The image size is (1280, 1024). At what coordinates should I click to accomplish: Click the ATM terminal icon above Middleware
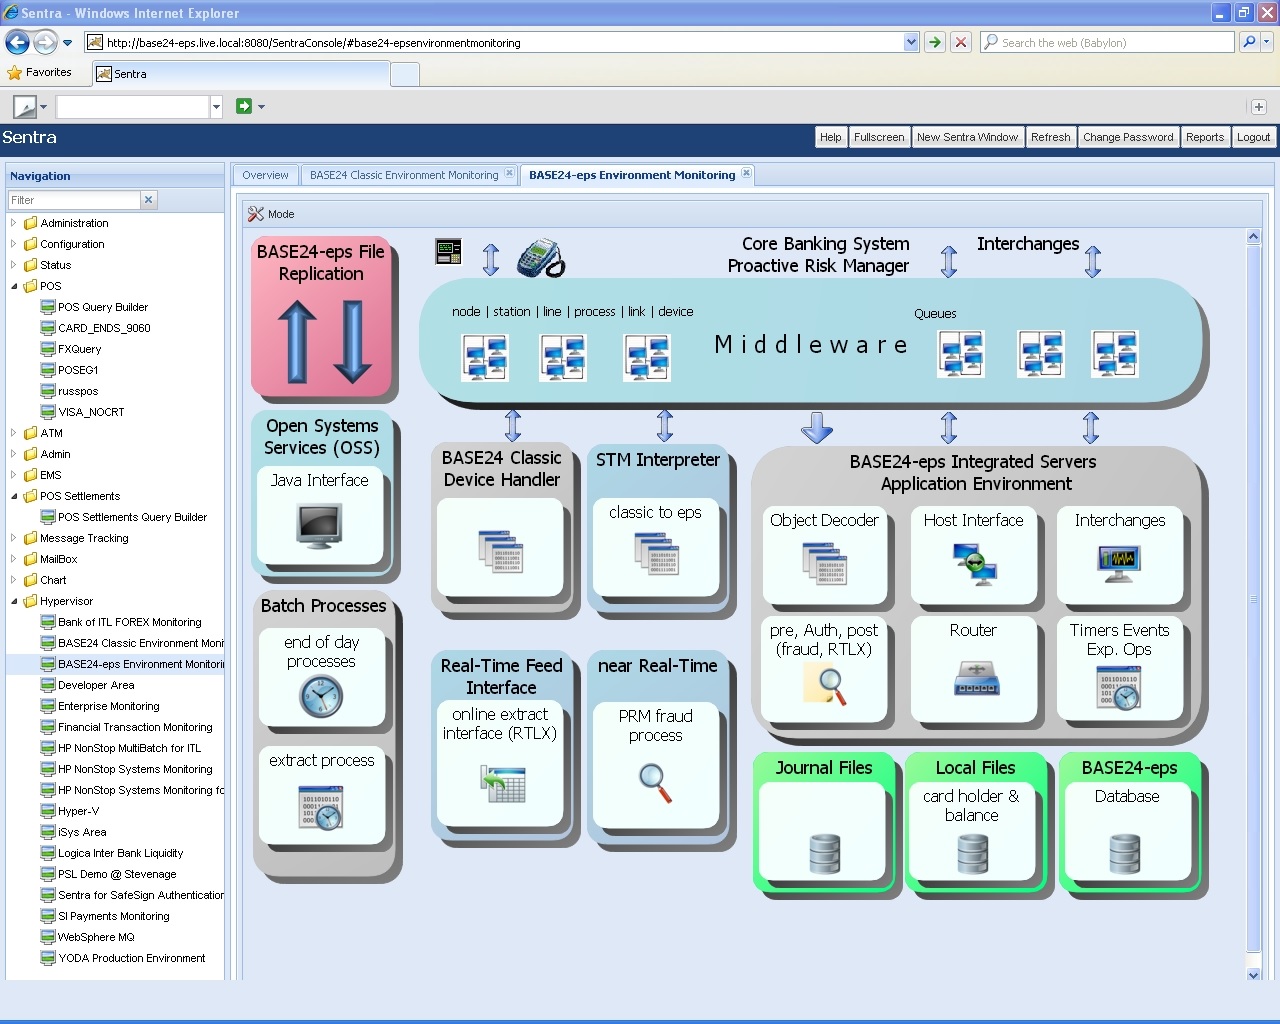449,252
